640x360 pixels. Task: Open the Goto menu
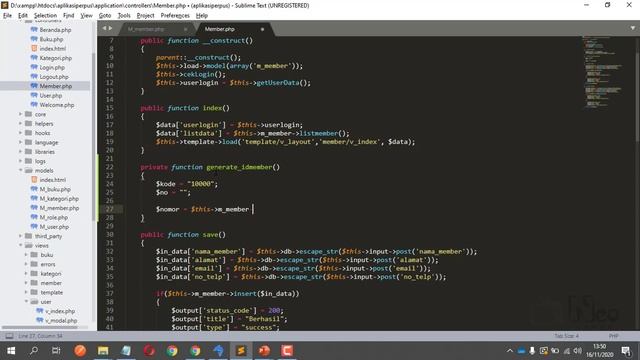click(x=105, y=16)
